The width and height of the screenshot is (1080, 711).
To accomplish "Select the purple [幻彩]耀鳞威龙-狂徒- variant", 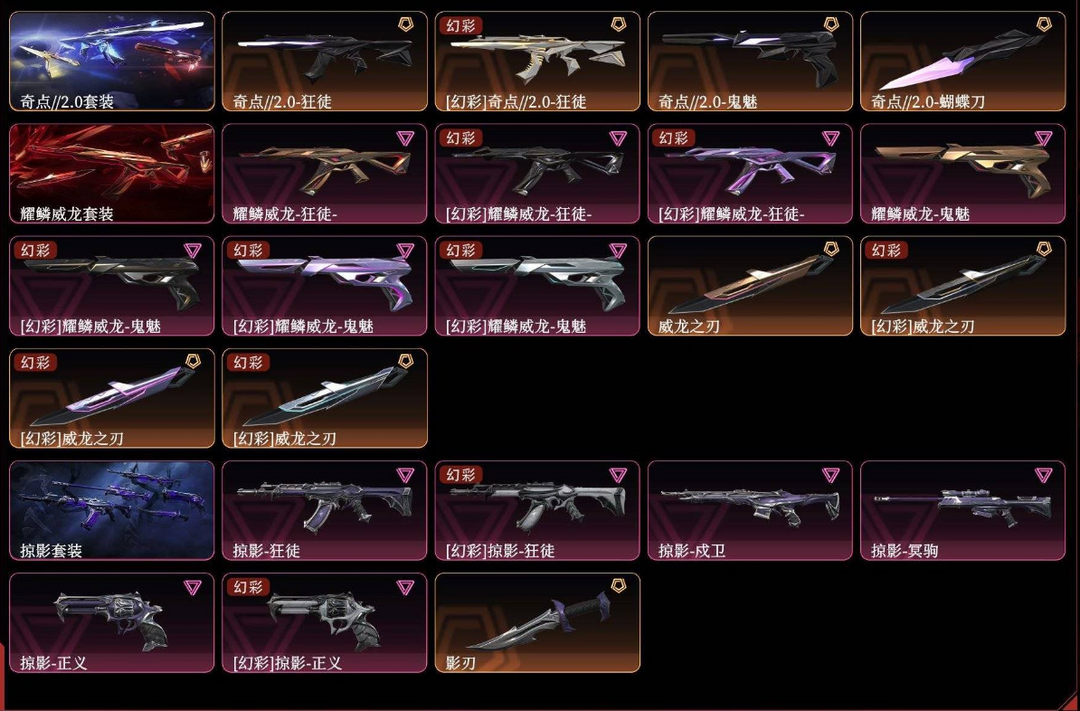I will coord(750,174).
